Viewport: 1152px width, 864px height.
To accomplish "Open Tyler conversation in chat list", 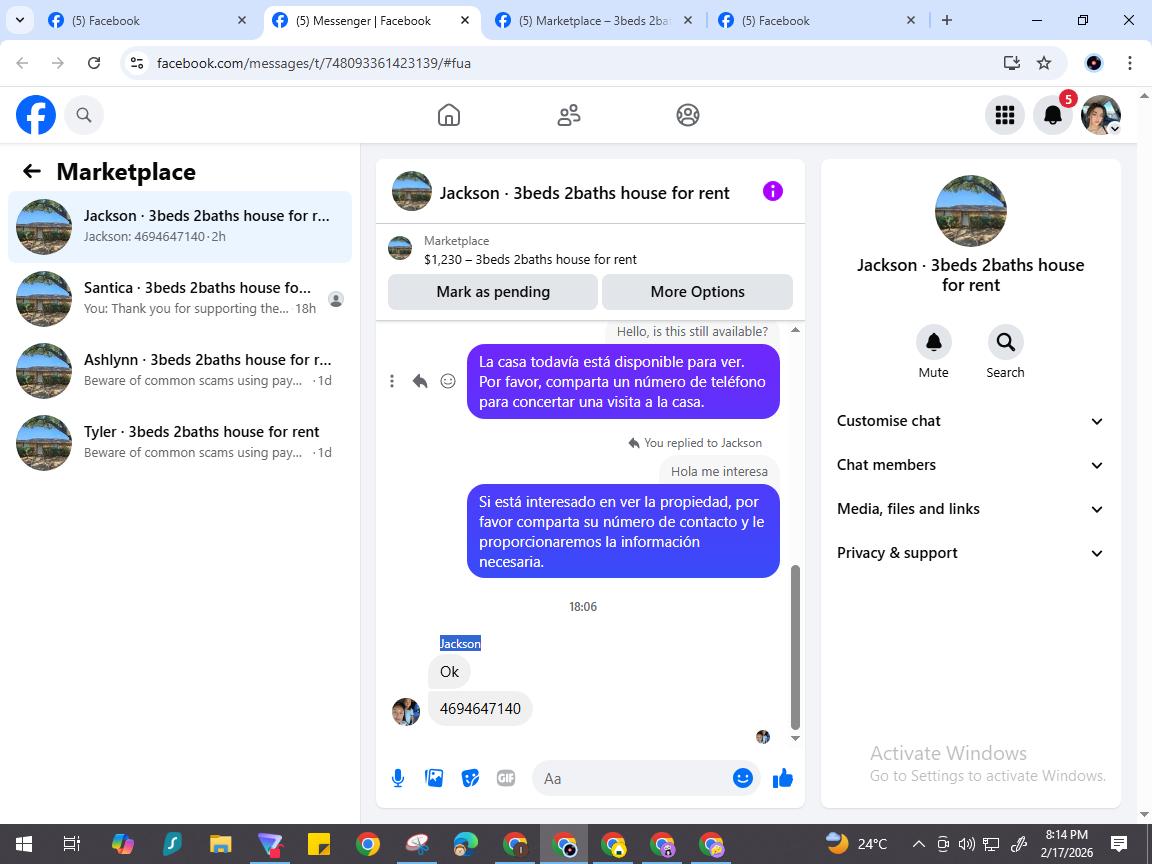I will coord(180,442).
